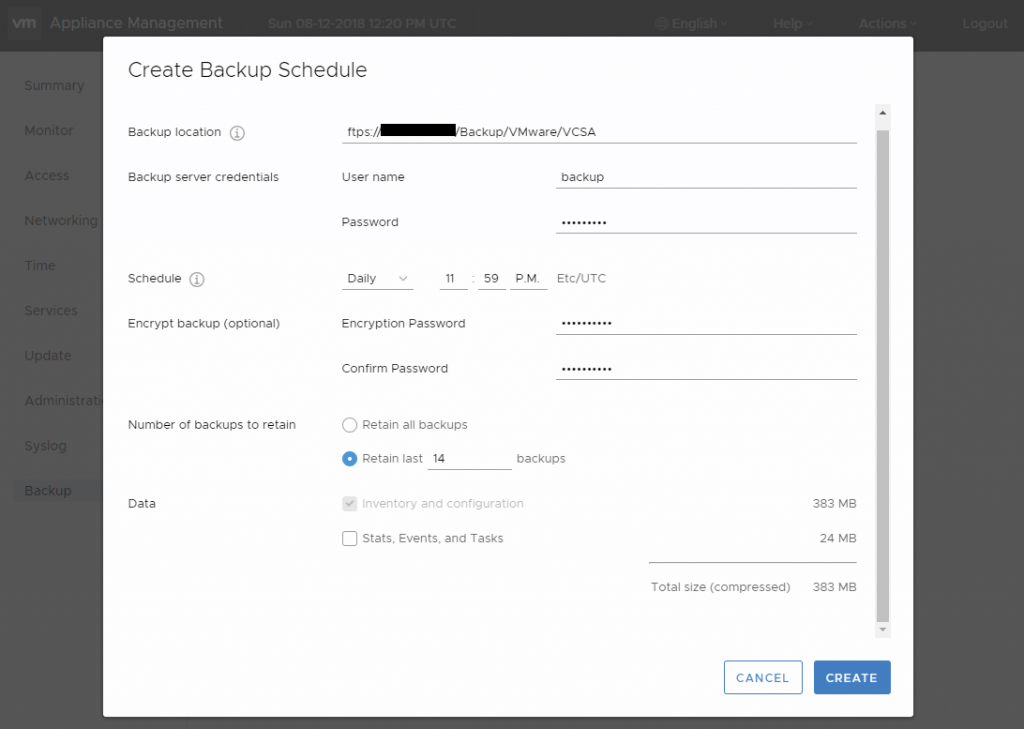This screenshot has height=729, width=1024.
Task: Click Inventory and configuration checkbox
Action: (x=349, y=504)
